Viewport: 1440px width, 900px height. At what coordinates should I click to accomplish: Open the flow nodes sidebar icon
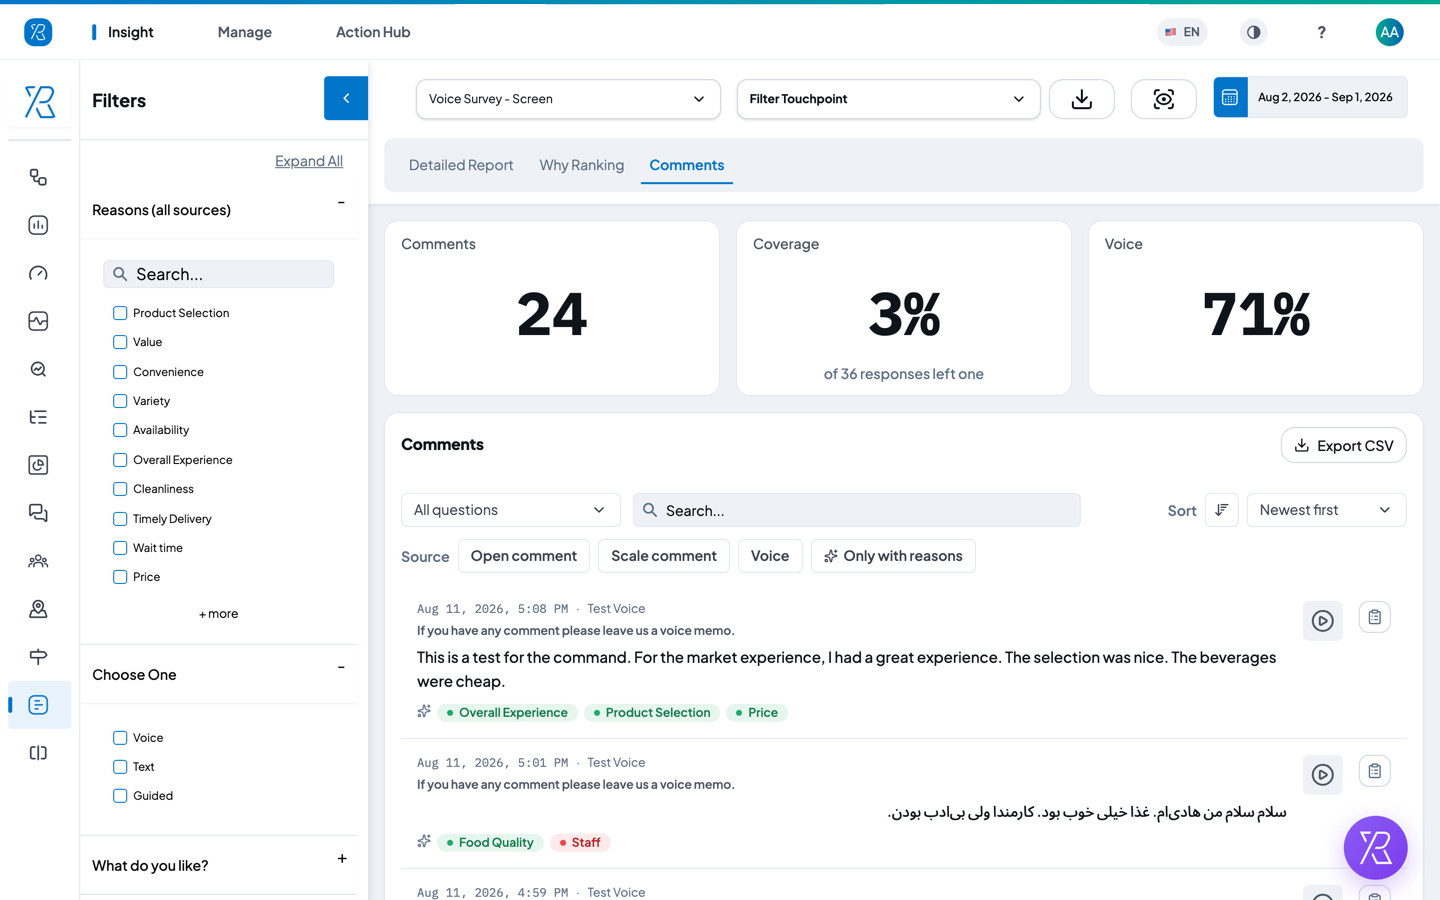tap(38, 177)
